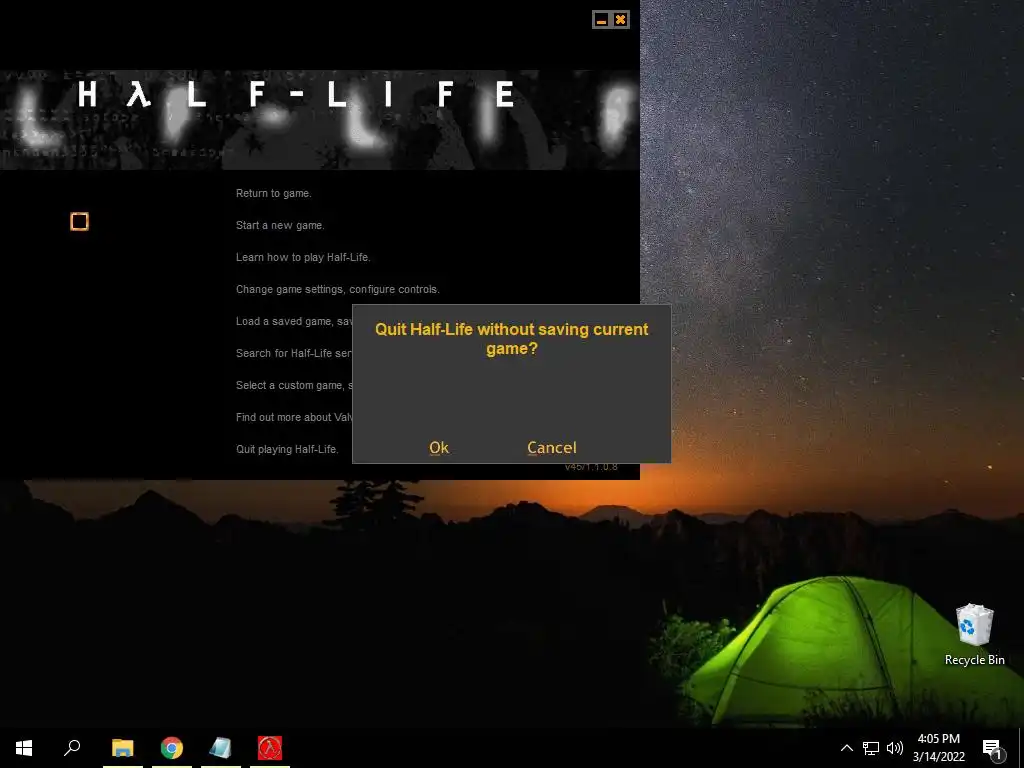The height and width of the screenshot is (768, 1024).
Task: Choose Start a new game
Action: click(x=280, y=225)
